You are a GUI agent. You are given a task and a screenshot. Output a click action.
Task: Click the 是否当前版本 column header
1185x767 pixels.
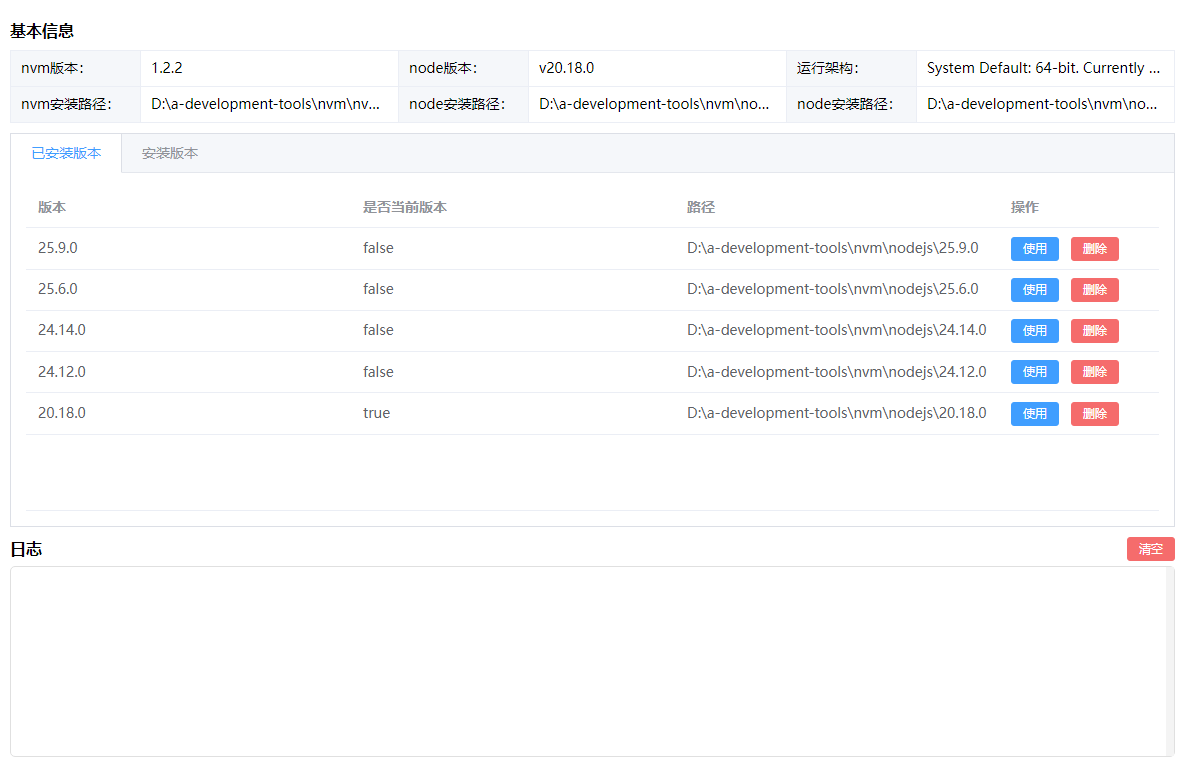[x=405, y=207]
